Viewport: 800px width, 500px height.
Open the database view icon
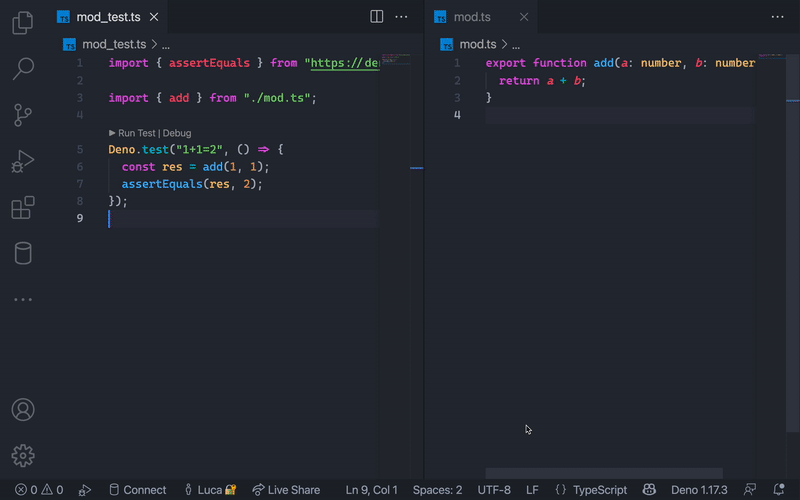coord(22,253)
